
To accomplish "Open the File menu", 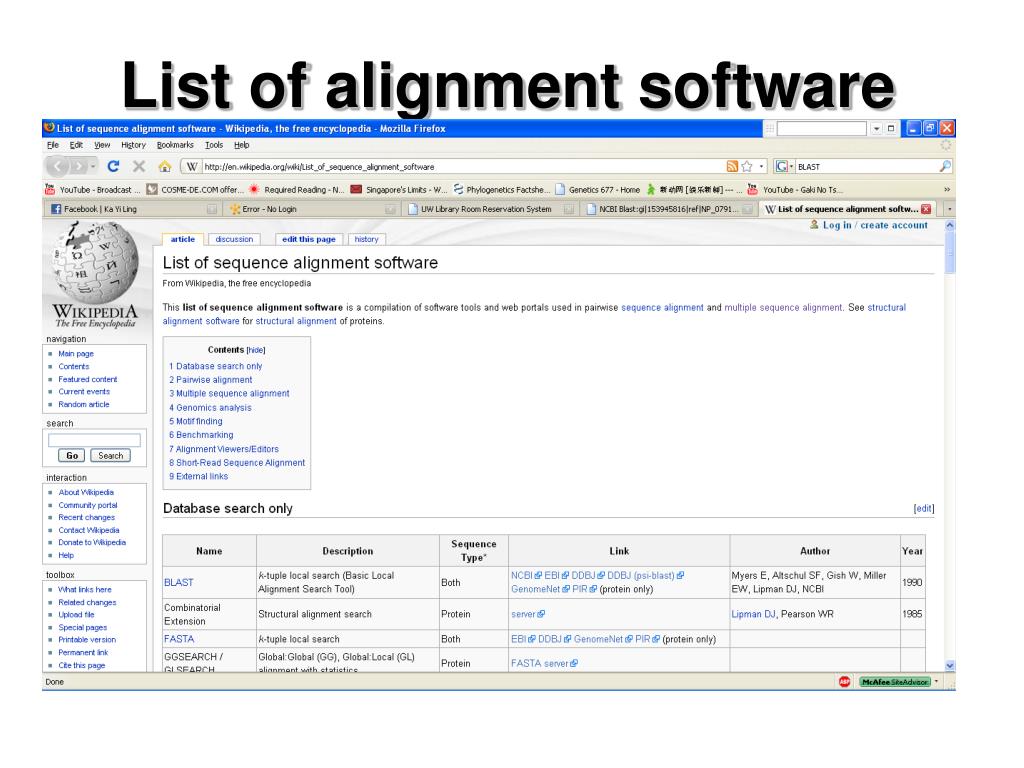I will pos(53,145).
